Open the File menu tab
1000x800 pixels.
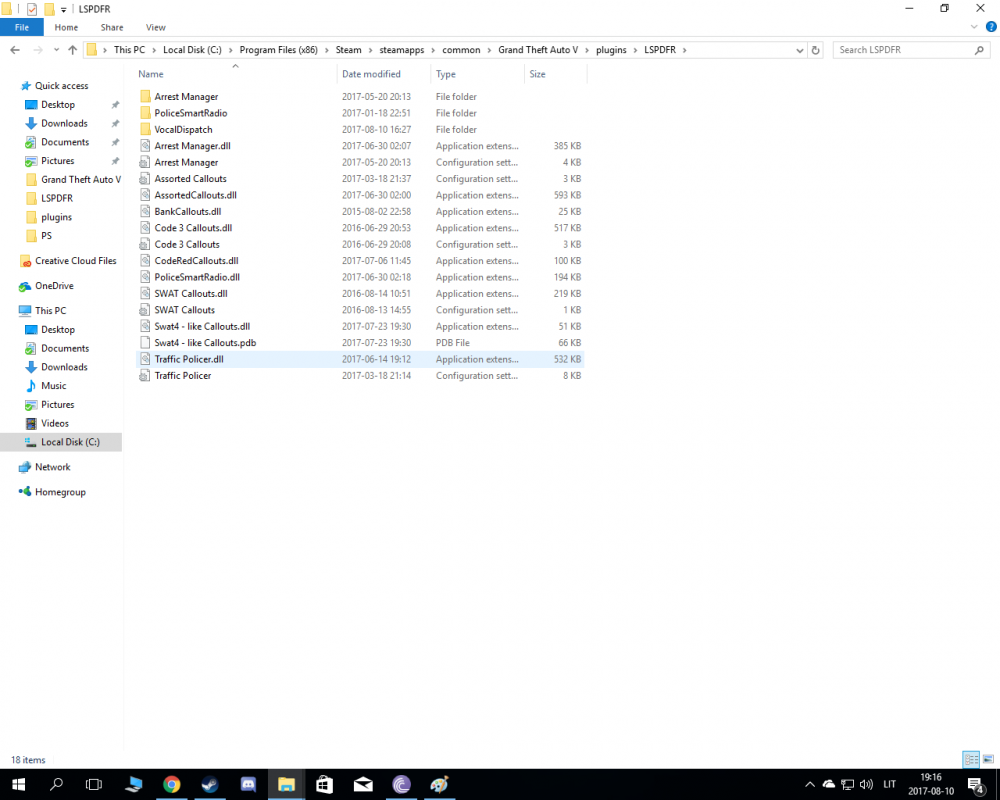click(x=22, y=27)
